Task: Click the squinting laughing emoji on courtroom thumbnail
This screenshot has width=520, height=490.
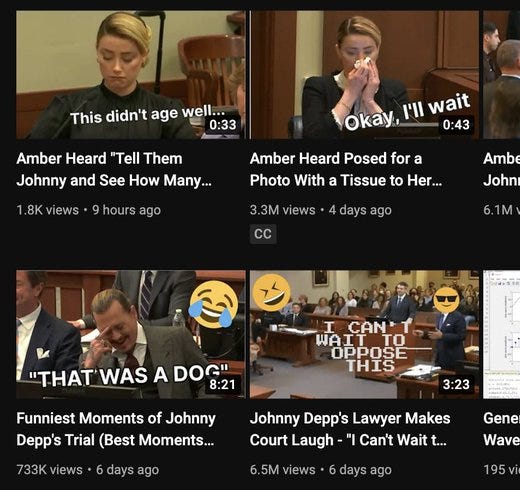Action: pos(271,292)
